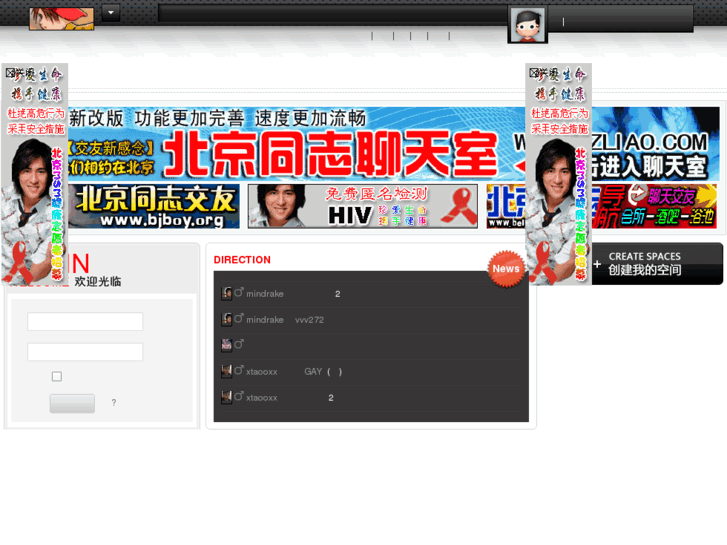The height and width of the screenshot is (545, 727).
Task: Open the 聊天交友 会所-酒吧-浴池 banner
Action: 654,206
